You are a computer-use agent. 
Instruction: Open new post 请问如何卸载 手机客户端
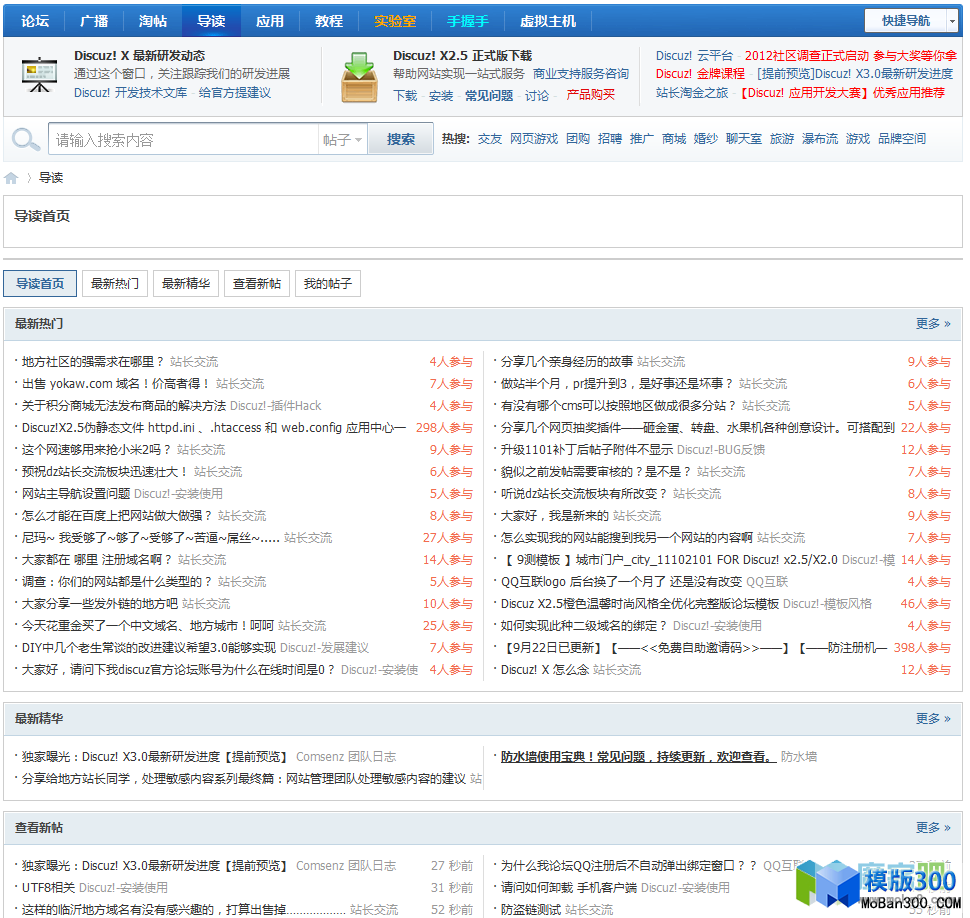pyautogui.click(x=569, y=888)
